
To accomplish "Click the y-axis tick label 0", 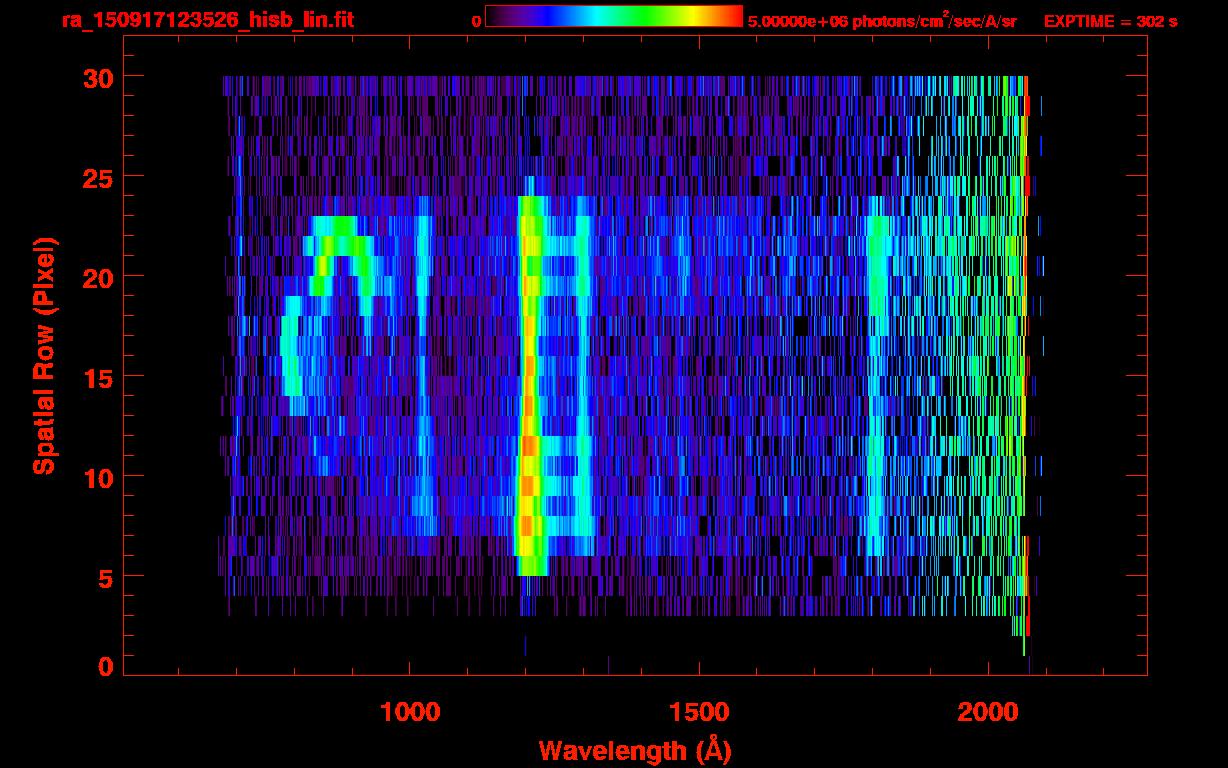I will coord(105,667).
